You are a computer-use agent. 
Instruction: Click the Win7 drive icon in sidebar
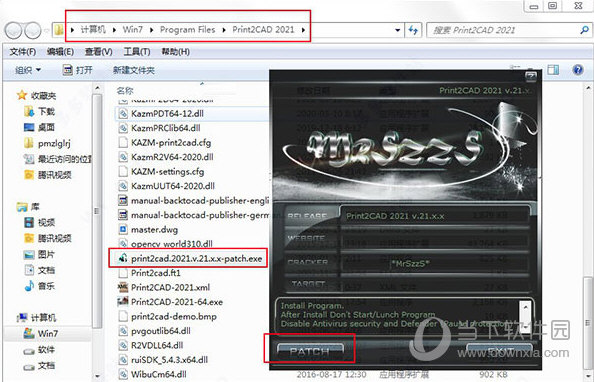point(29,333)
